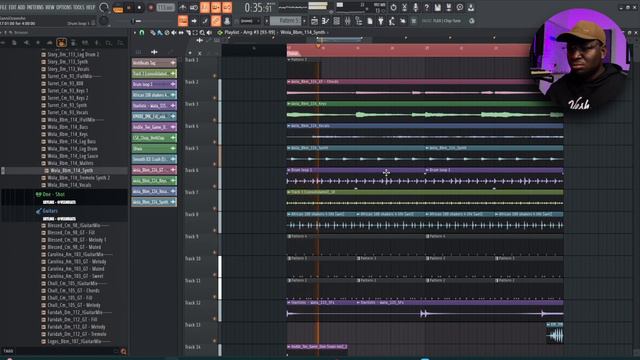
Task: Open the Pattern selector dropdown
Action: coord(285,21)
